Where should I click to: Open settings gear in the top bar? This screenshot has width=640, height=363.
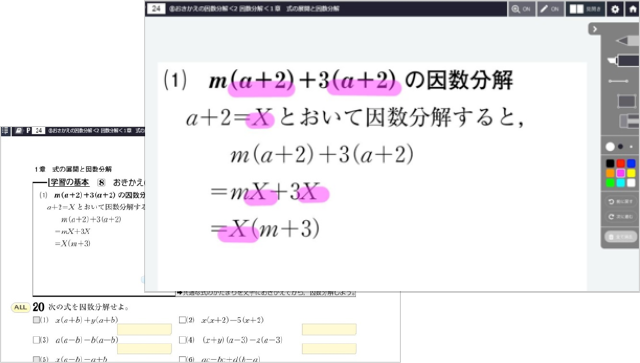[x=615, y=9]
